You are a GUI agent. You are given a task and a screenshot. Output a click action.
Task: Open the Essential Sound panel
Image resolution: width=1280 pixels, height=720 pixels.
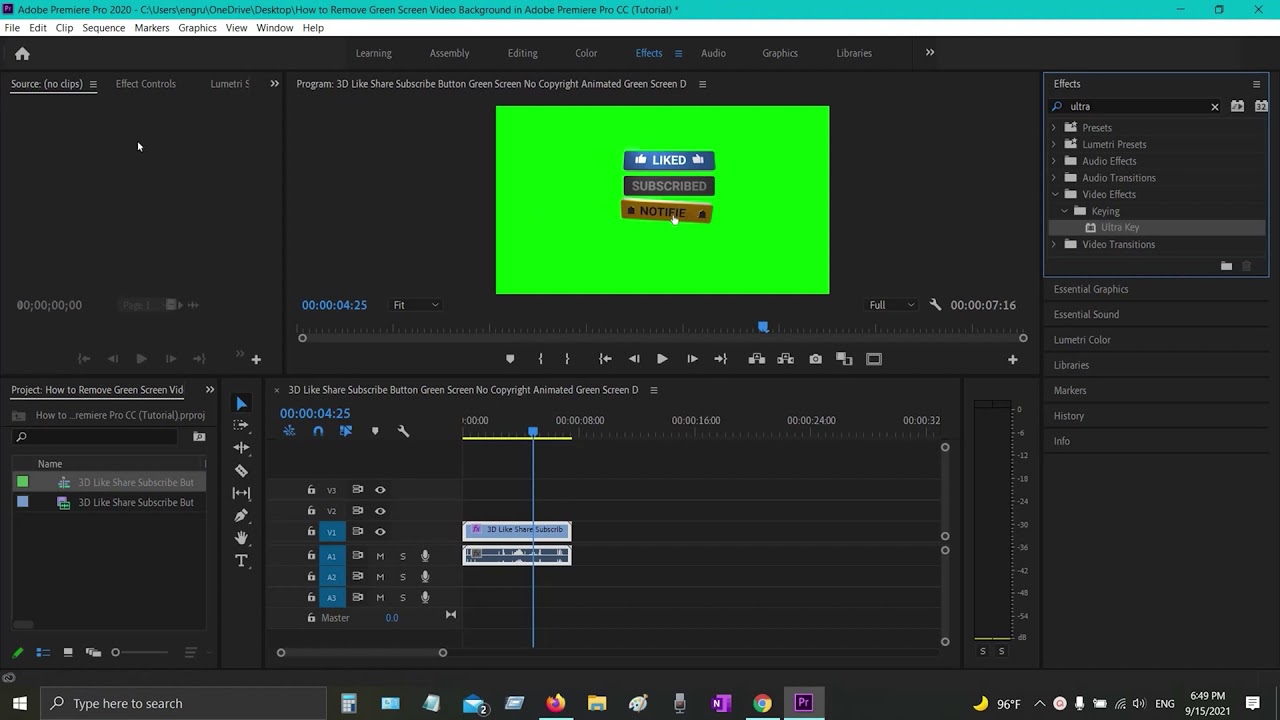tap(1086, 315)
